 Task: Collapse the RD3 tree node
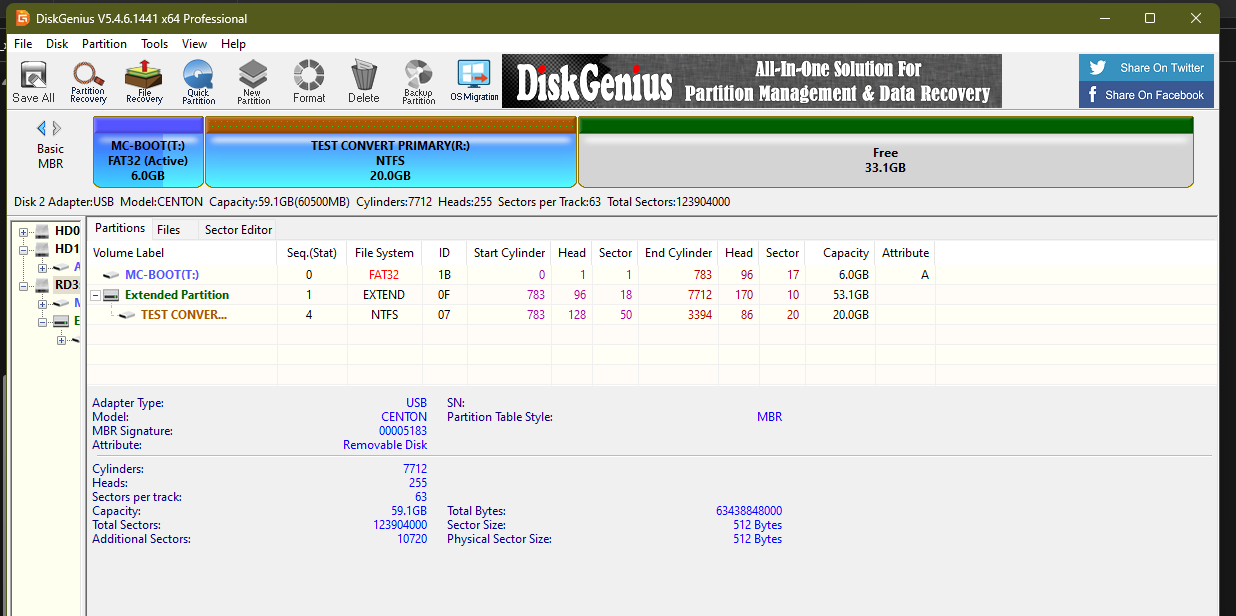(24, 286)
